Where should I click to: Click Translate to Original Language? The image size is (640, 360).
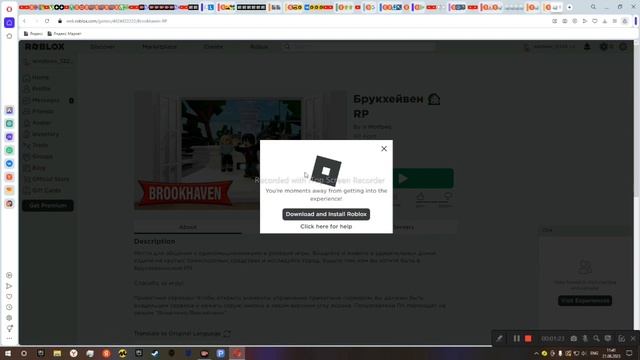point(182,333)
